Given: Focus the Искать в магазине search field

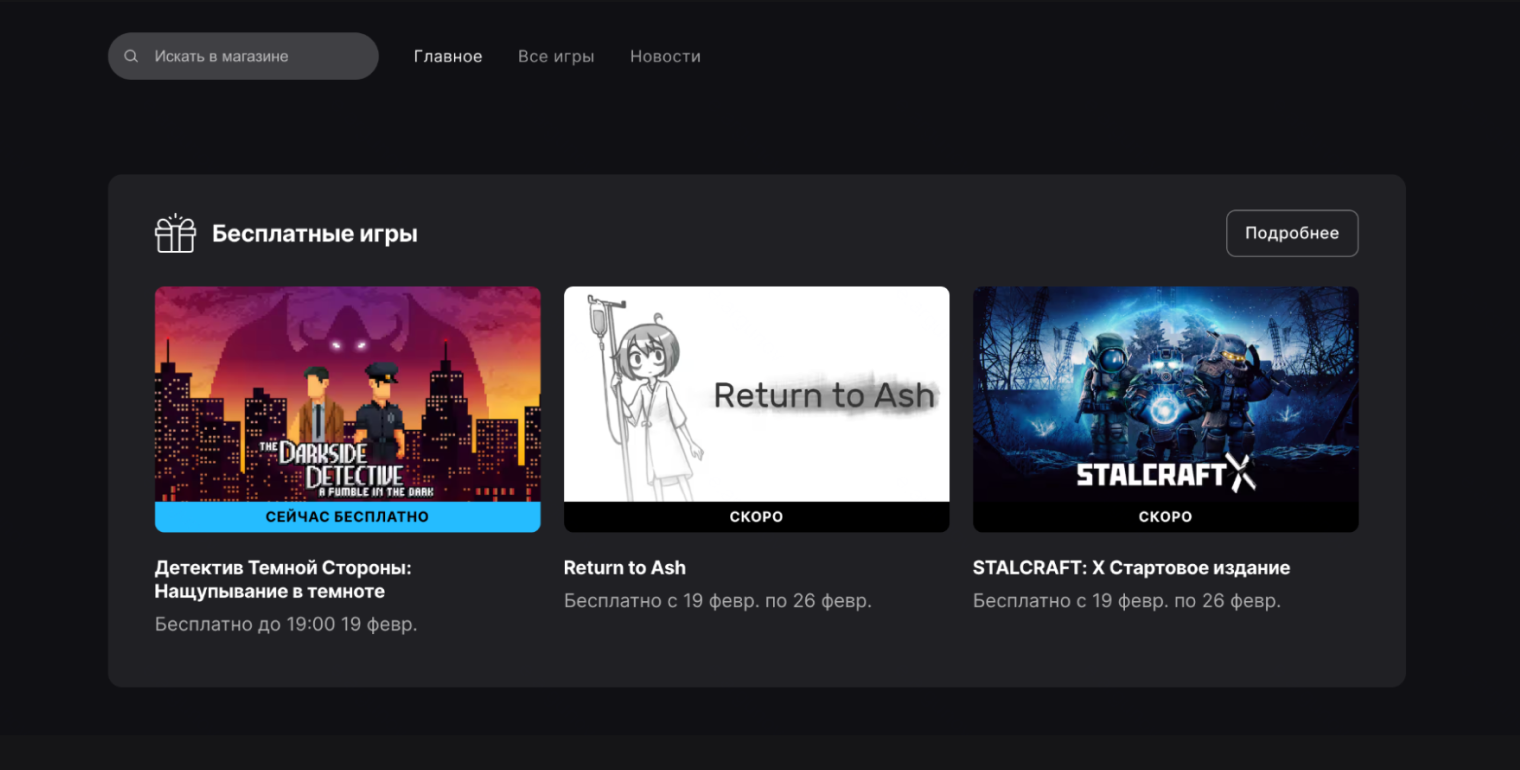Looking at the screenshot, I should click(243, 56).
